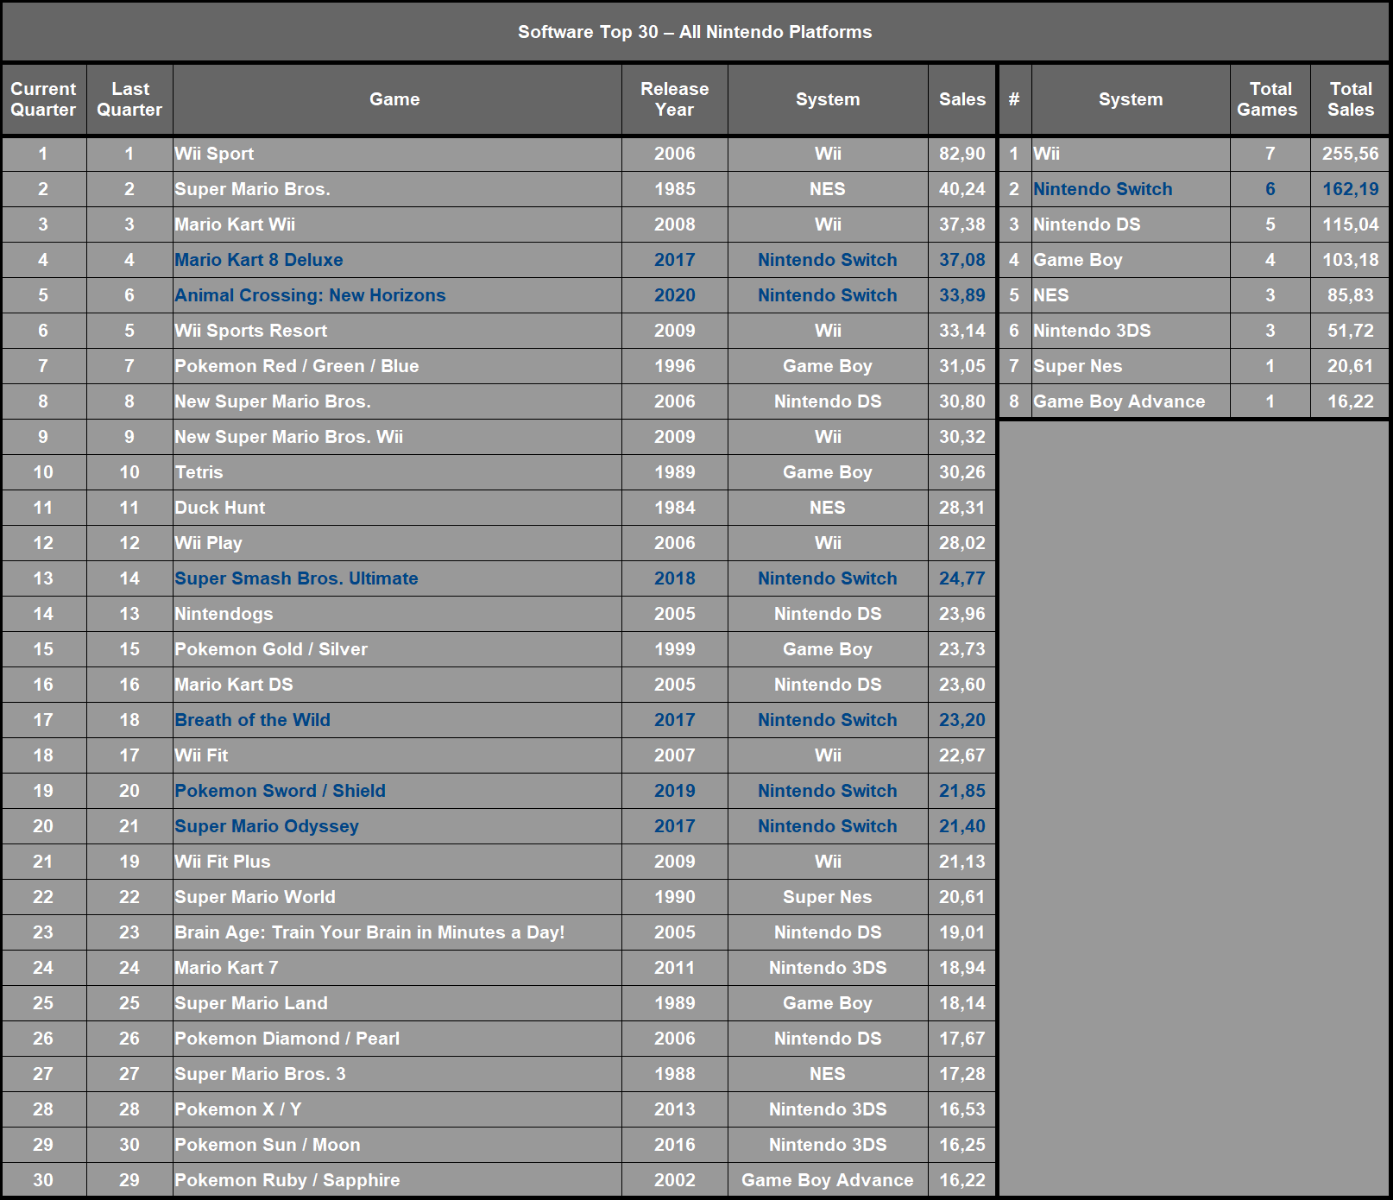Select the sales value '16,25'

[x=962, y=1145]
